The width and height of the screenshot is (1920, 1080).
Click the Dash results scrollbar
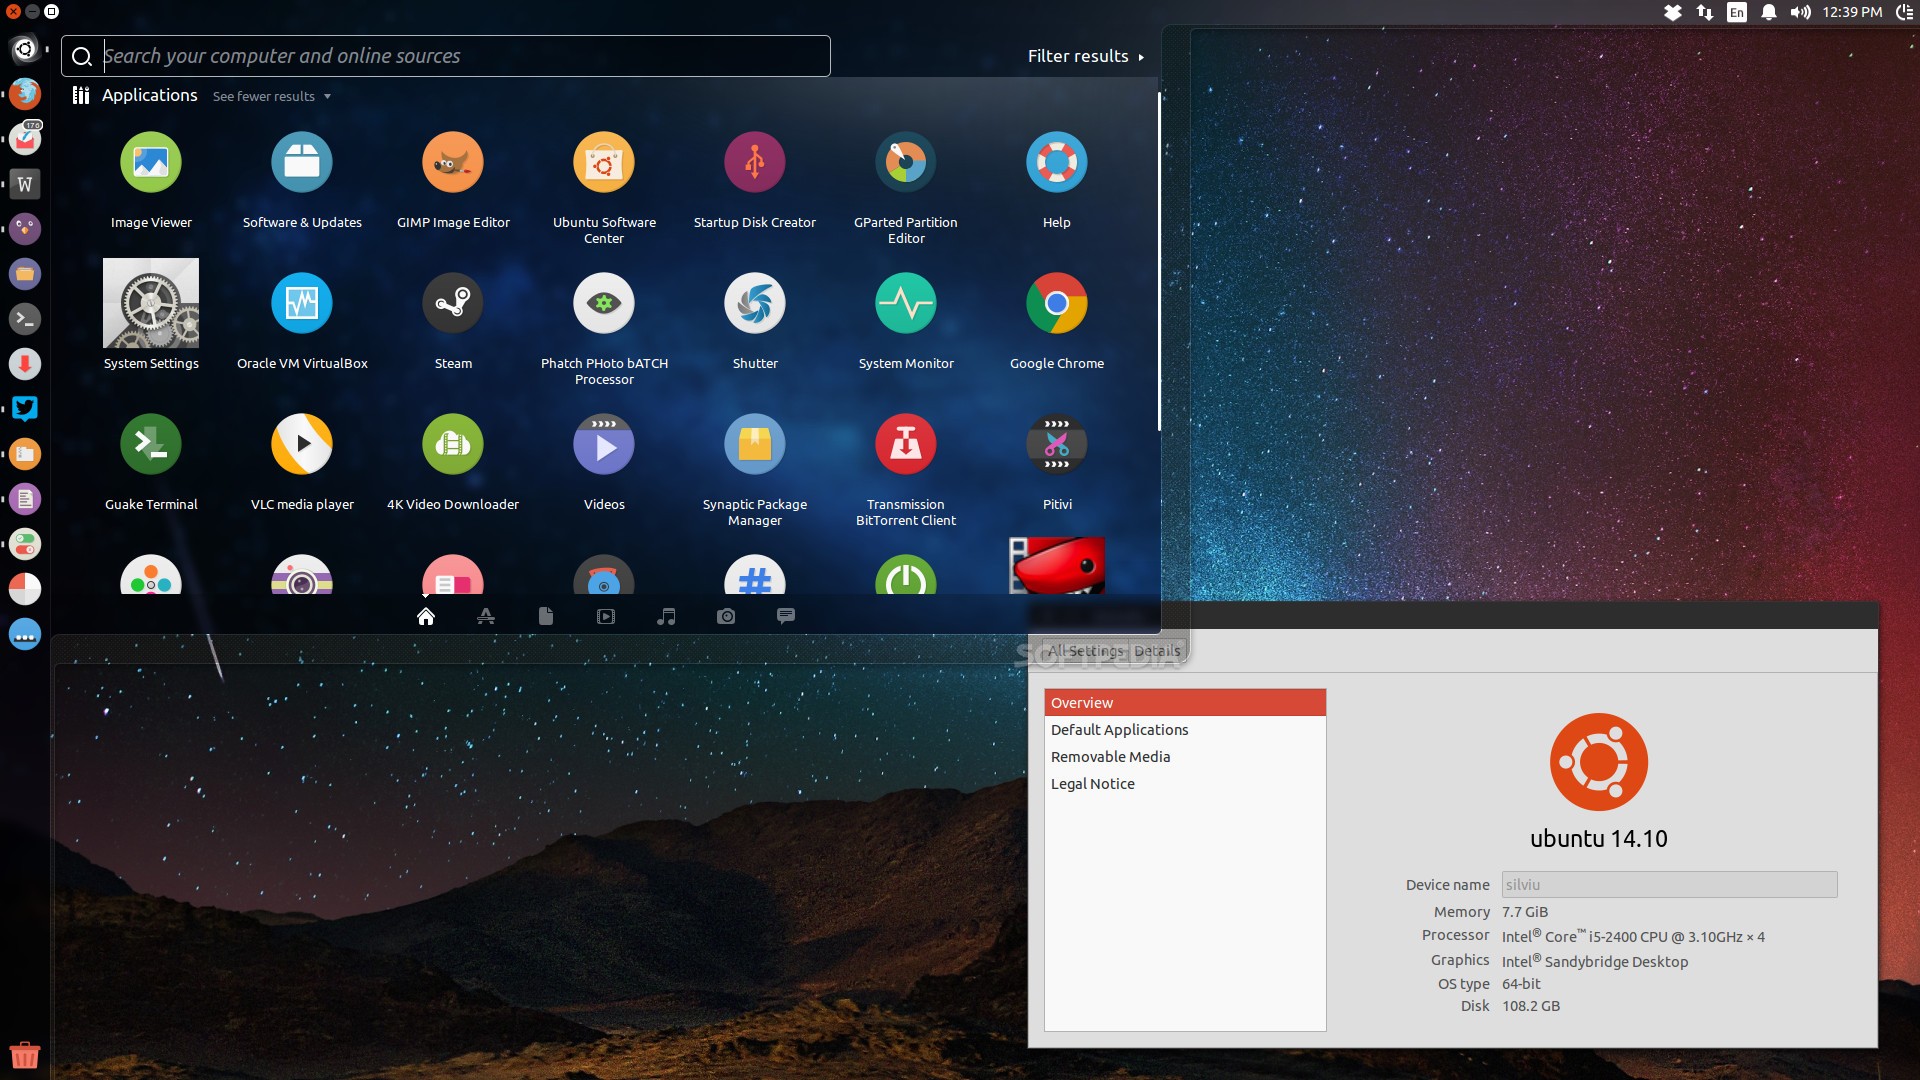1159,262
